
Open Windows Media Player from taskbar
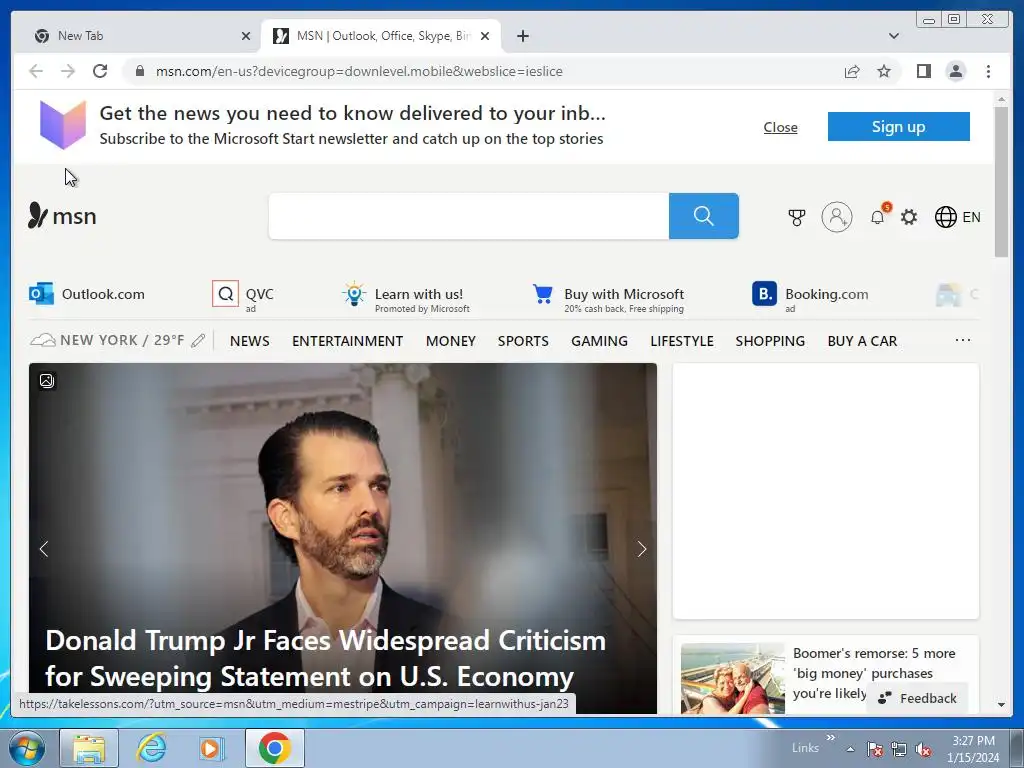(x=211, y=748)
